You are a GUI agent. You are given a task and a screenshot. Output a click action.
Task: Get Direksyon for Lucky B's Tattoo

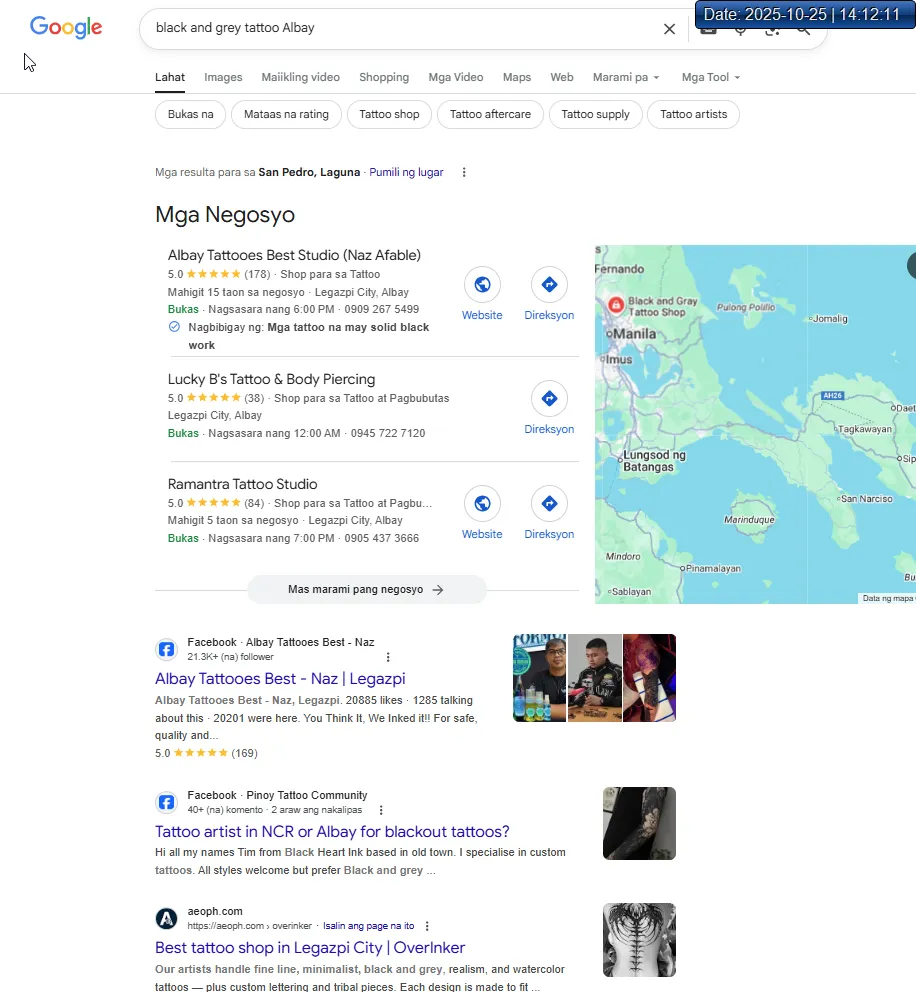tap(549, 399)
